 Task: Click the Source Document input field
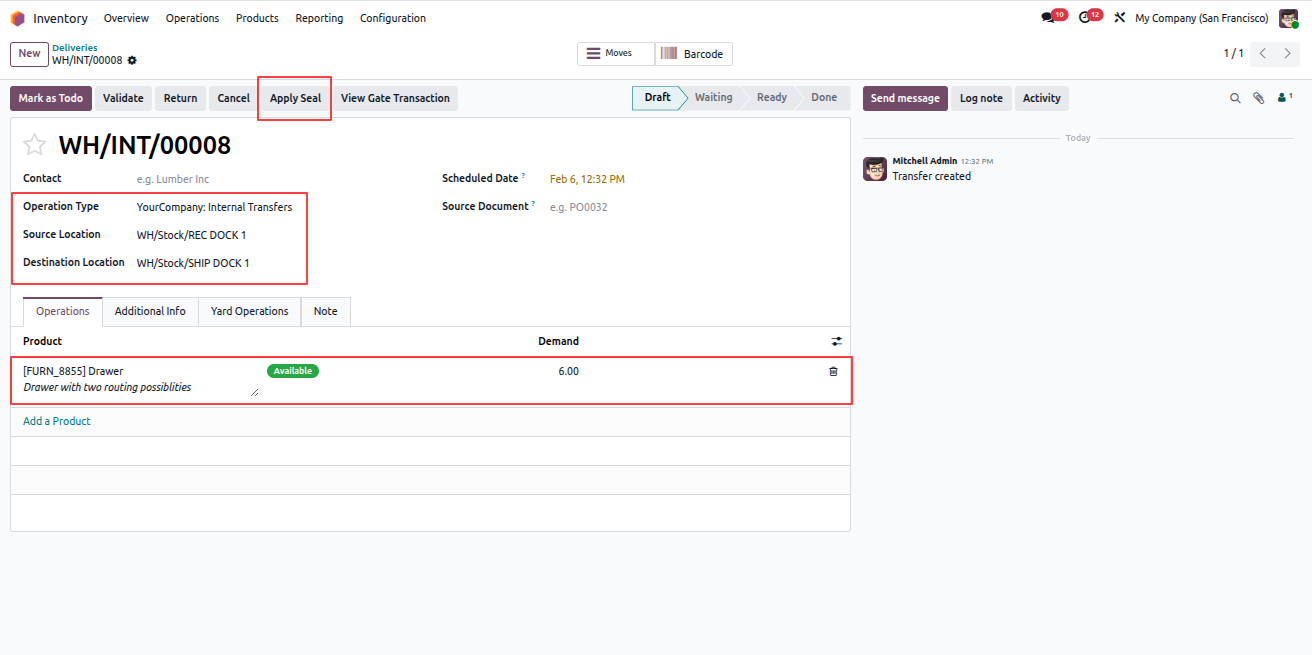695,207
